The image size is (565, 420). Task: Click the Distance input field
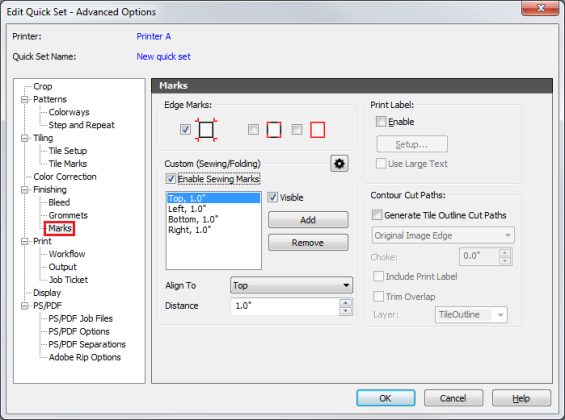285,306
